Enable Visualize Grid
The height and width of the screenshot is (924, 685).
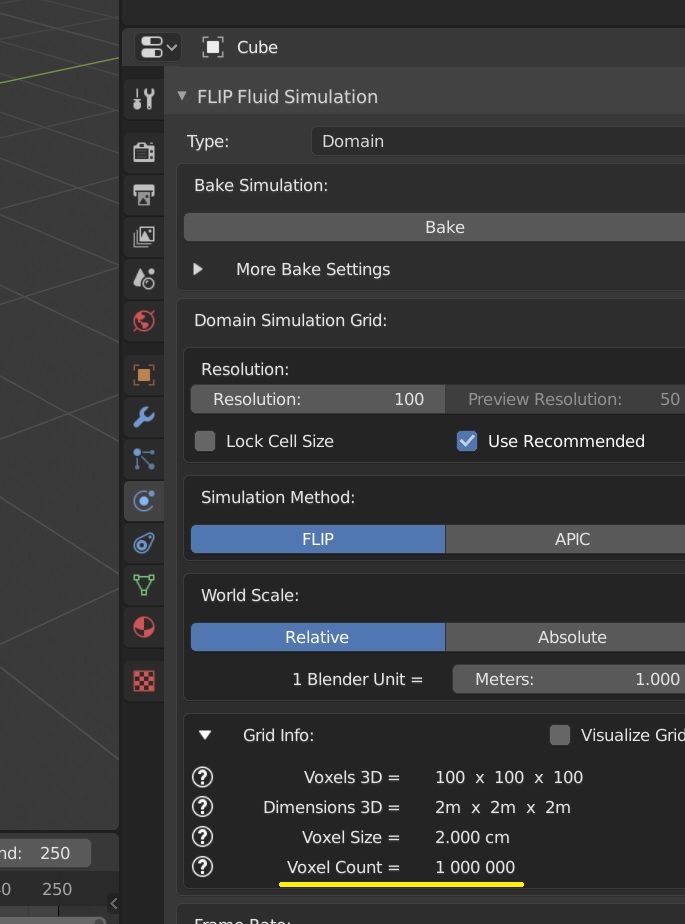[560, 735]
